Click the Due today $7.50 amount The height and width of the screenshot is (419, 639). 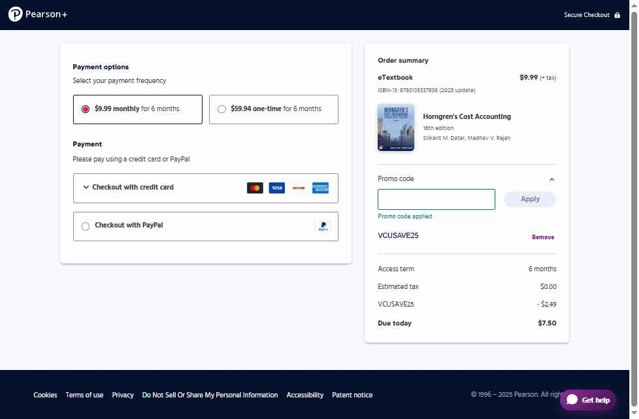click(x=547, y=323)
